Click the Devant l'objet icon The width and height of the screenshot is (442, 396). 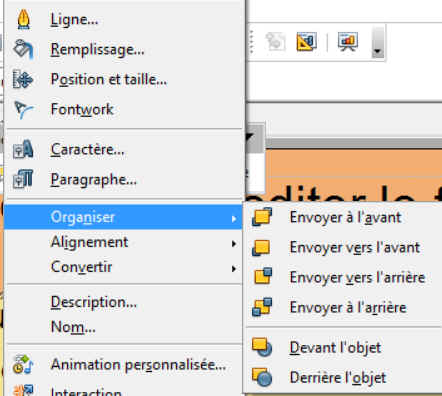point(262,347)
